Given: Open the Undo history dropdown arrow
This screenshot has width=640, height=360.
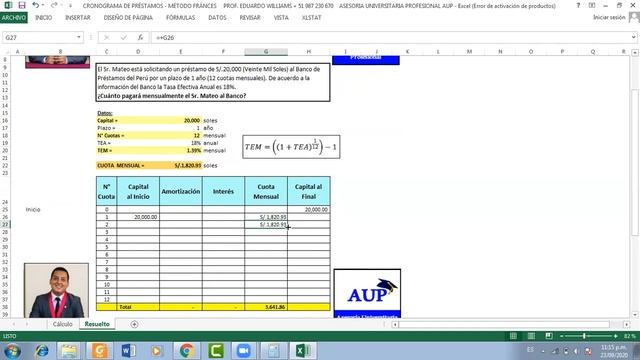Looking at the screenshot, I should click(43, 6).
